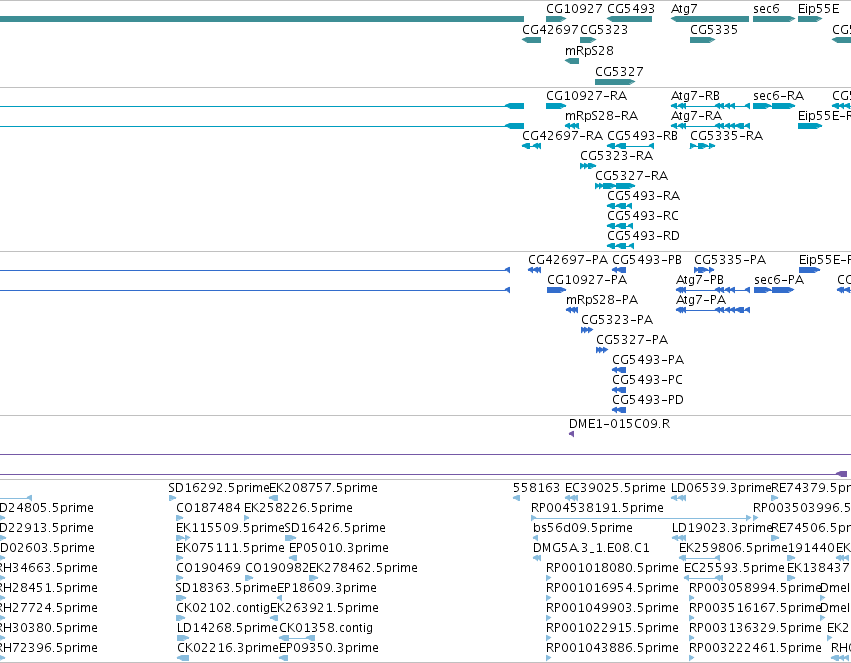Click transcript CG5323-RA
This screenshot has height=663, width=851.
point(617,156)
